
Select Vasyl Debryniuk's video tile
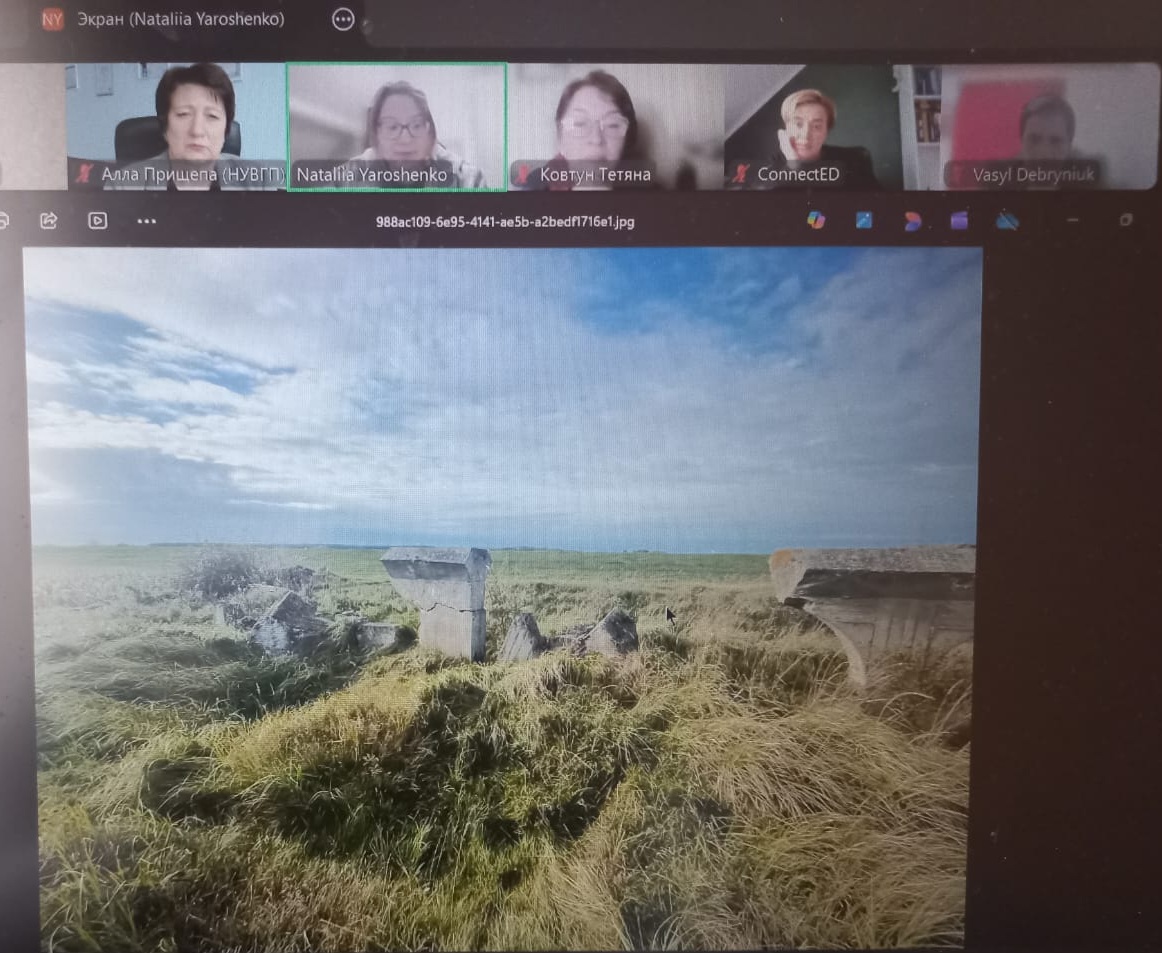pos(1028,125)
